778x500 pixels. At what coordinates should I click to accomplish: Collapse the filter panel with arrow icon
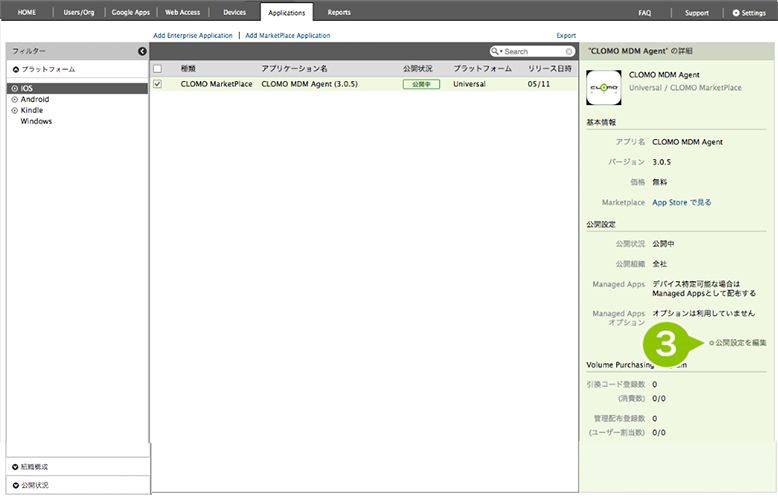(142, 51)
